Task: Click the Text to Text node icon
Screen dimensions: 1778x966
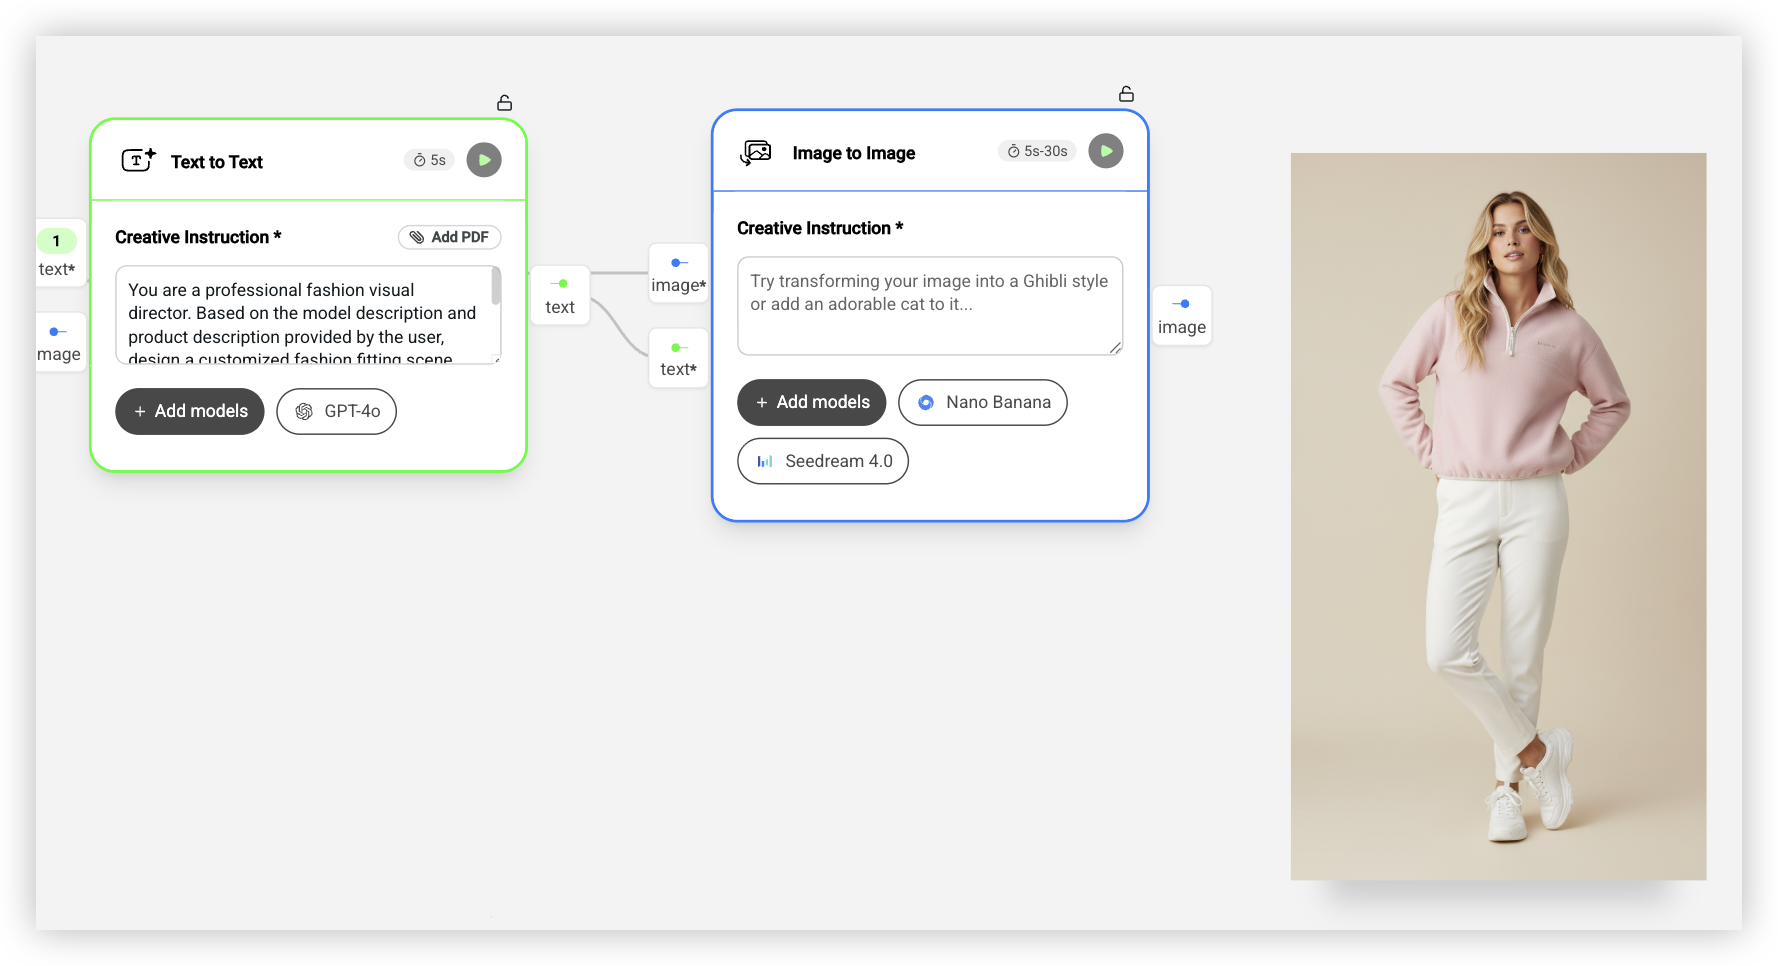Action: click(x=138, y=160)
